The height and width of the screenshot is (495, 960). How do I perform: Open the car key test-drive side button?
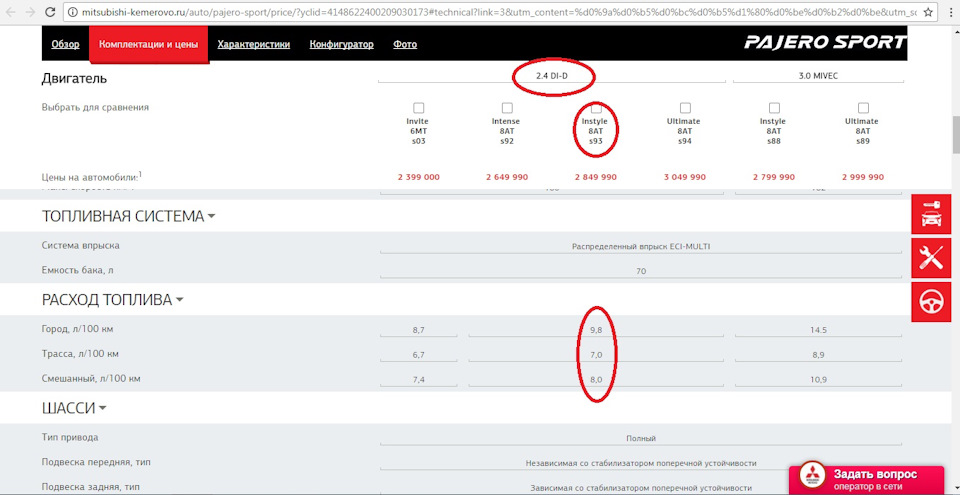click(931, 214)
